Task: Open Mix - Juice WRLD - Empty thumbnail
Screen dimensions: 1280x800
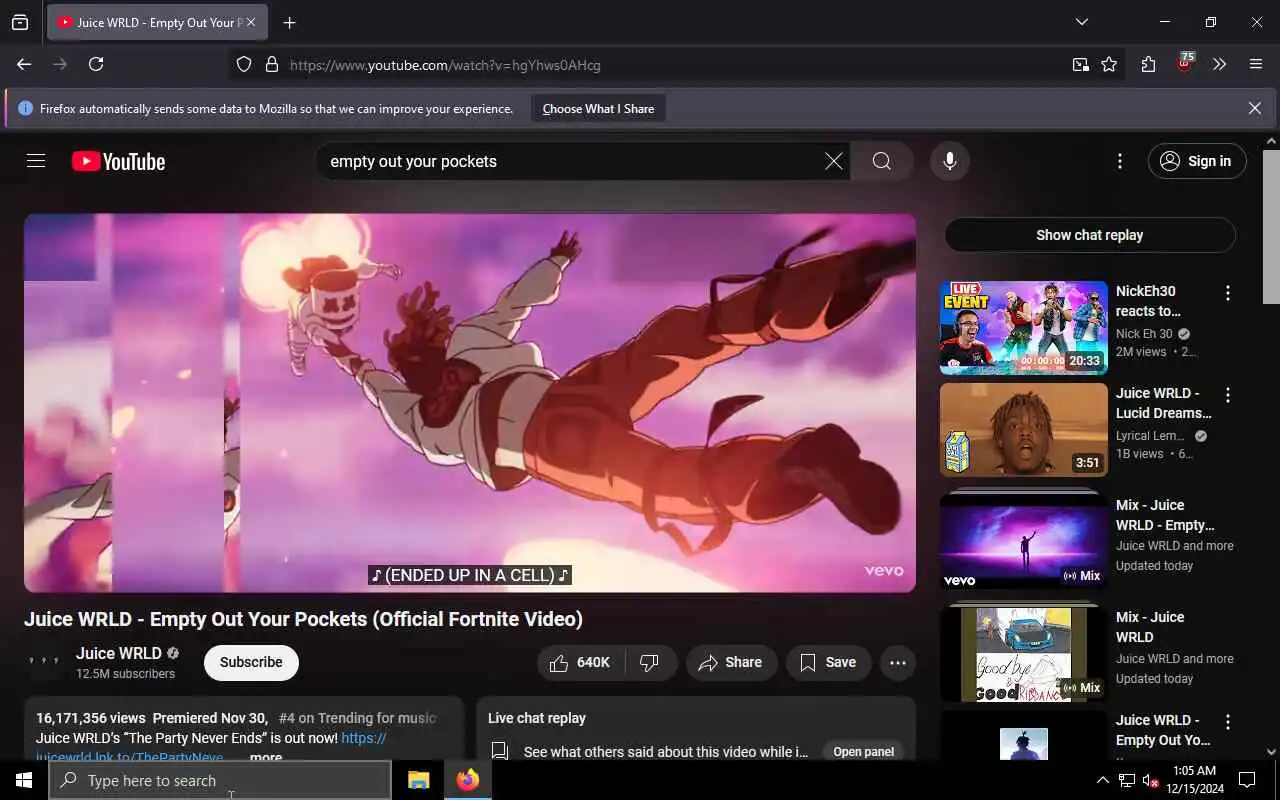Action: (1023, 540)
